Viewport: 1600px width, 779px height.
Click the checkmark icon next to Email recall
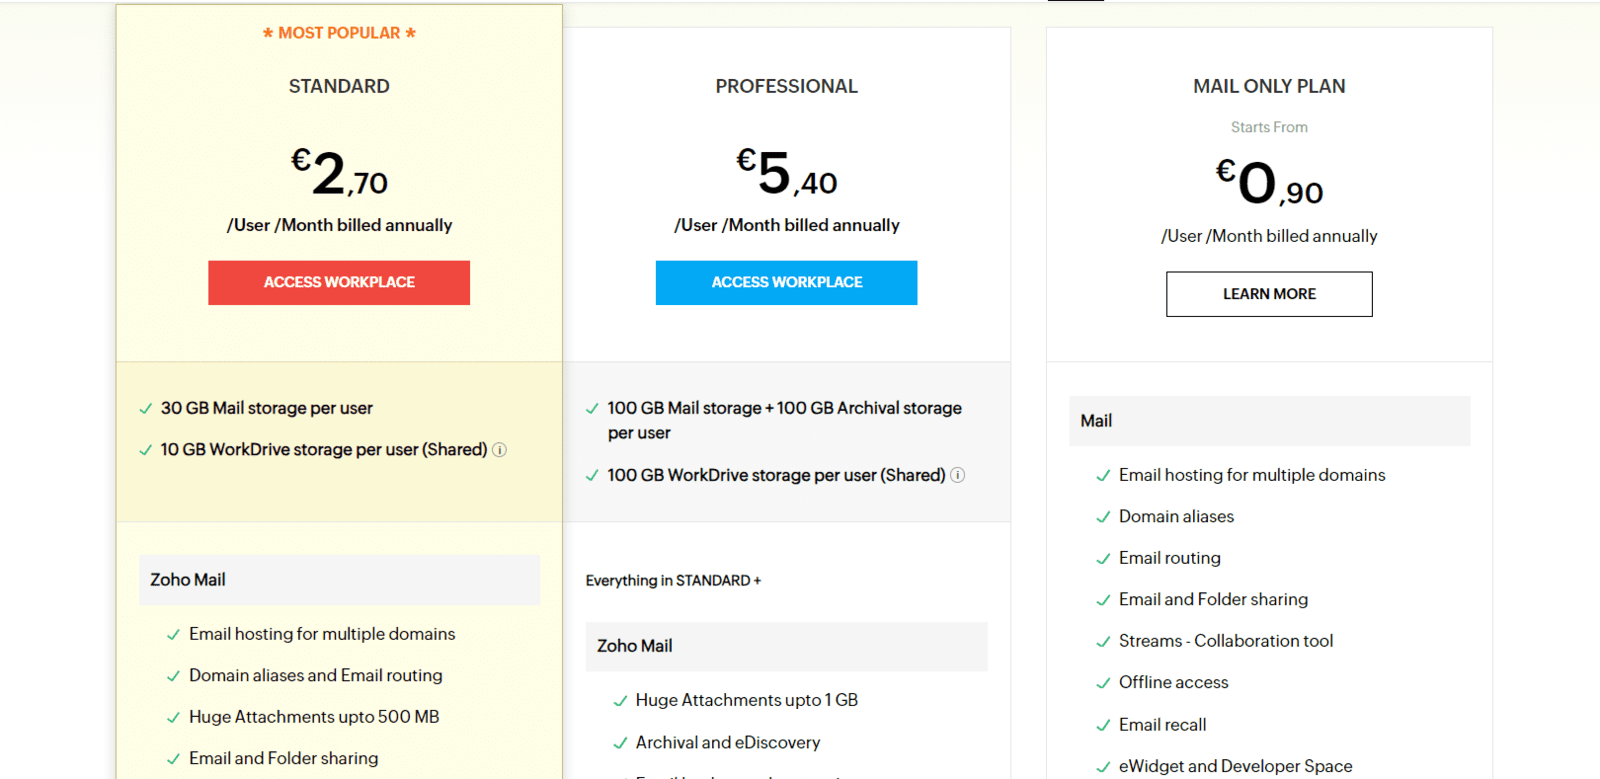tap(1103, 725)
